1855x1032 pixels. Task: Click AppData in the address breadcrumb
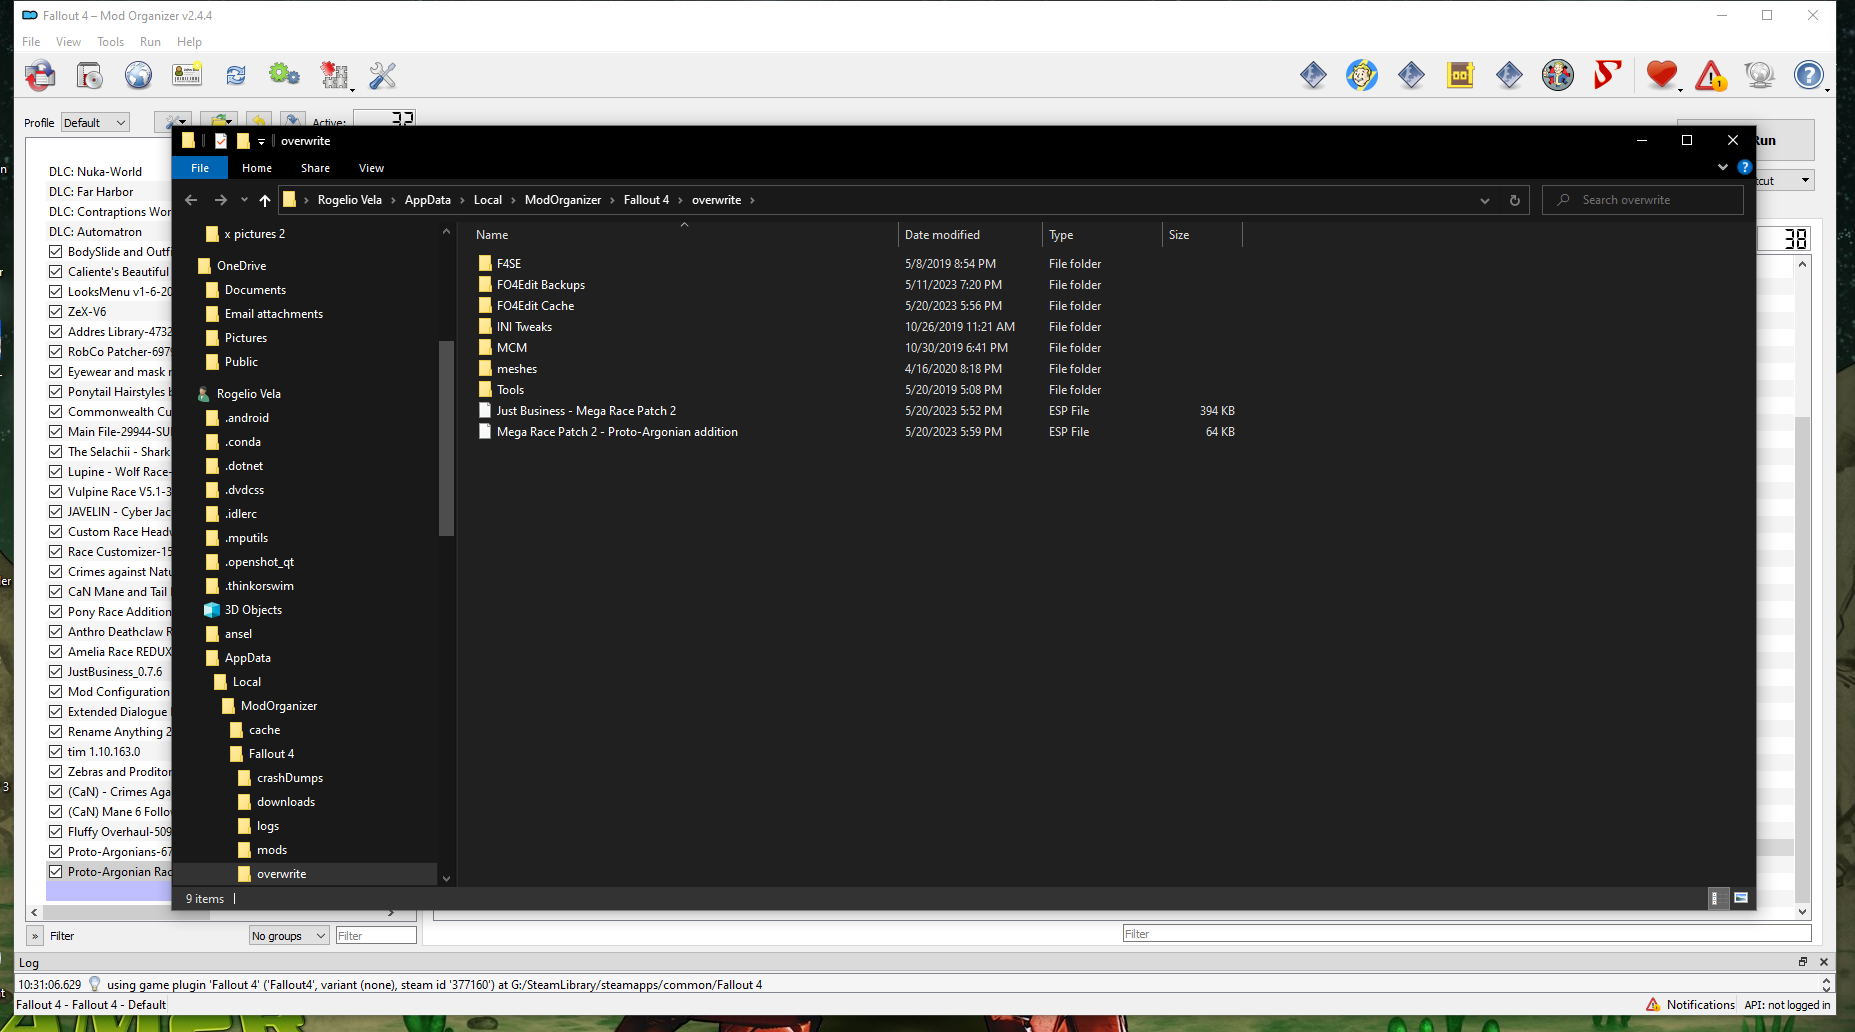tap(428, 200)
